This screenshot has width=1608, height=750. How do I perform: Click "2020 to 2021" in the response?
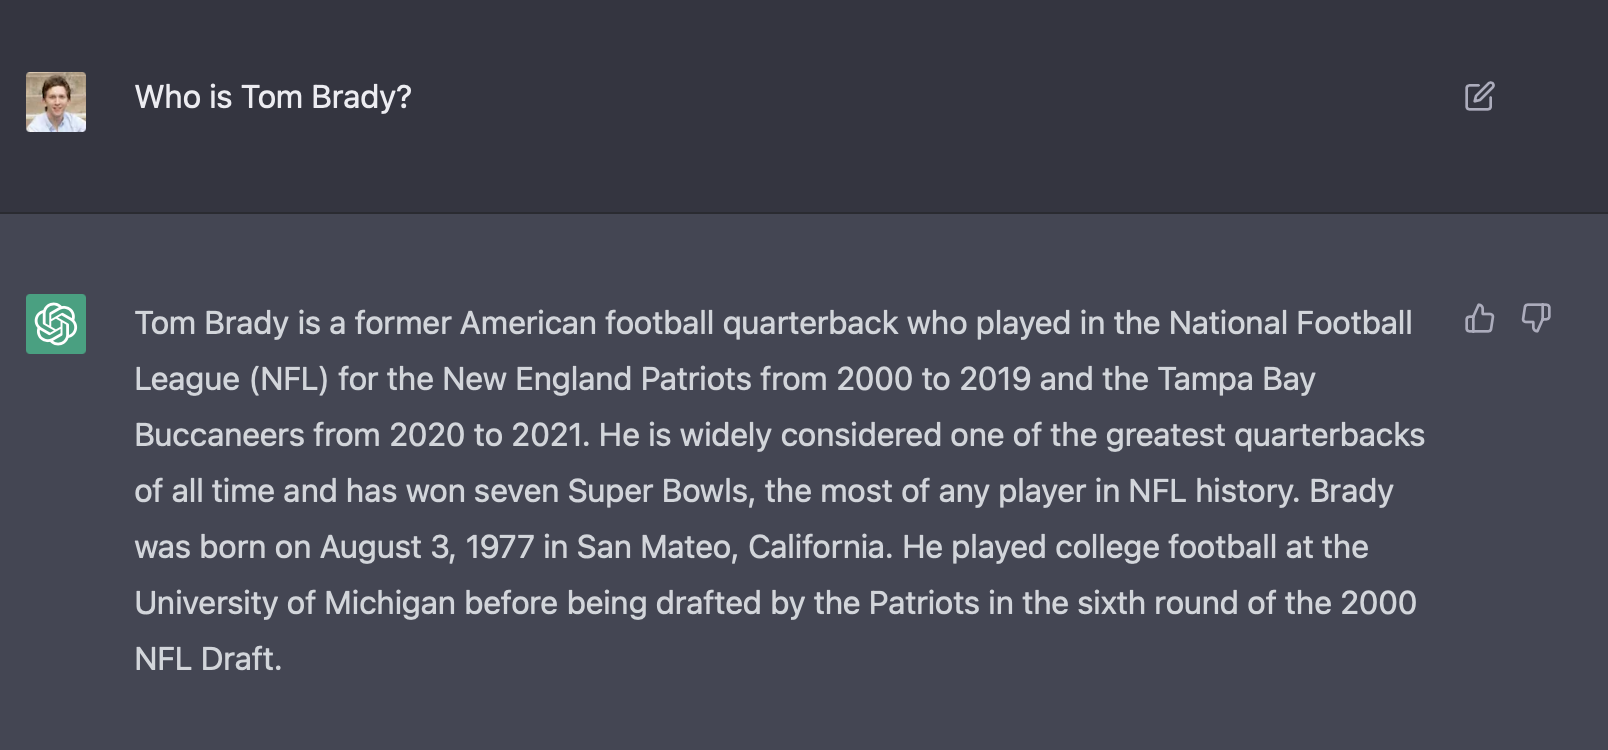click(x=486, y=435)
